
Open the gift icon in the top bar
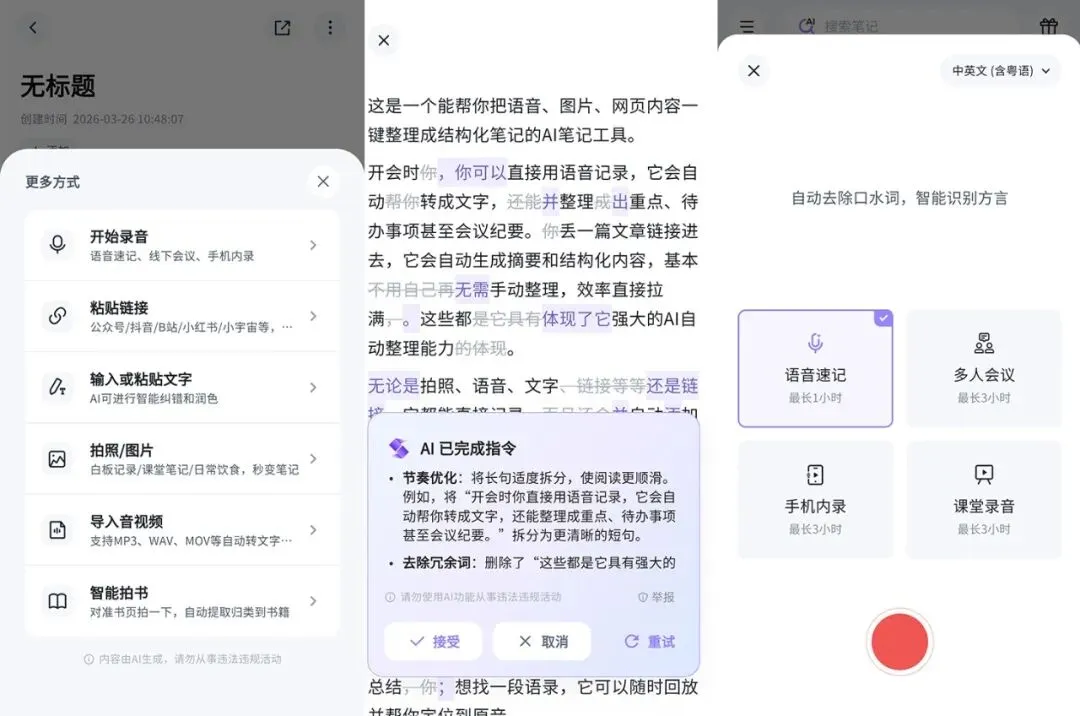click(x=1048, y=26)
